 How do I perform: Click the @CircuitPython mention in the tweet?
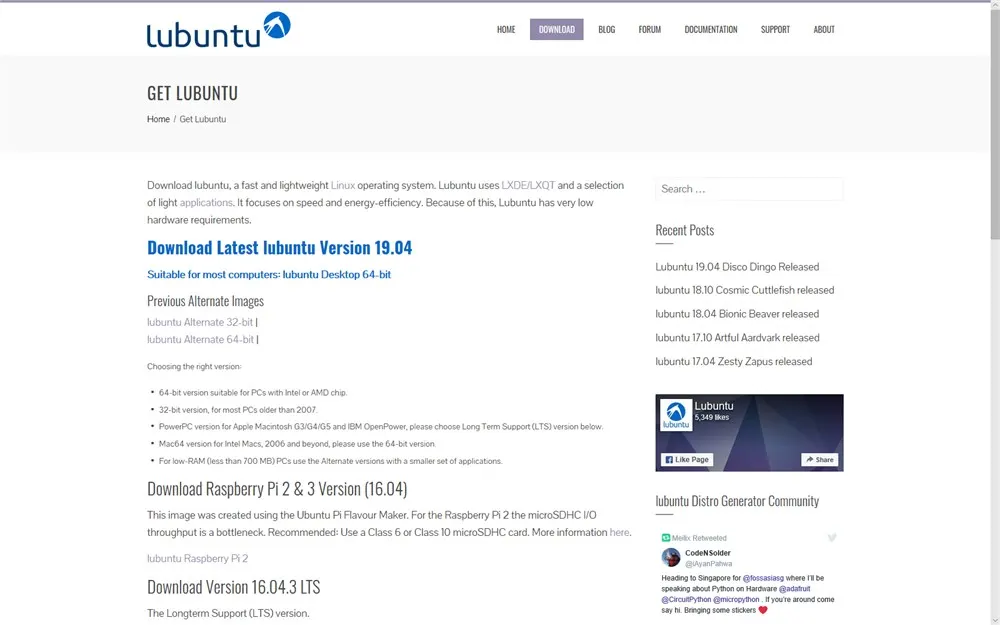tap(686, 600)
